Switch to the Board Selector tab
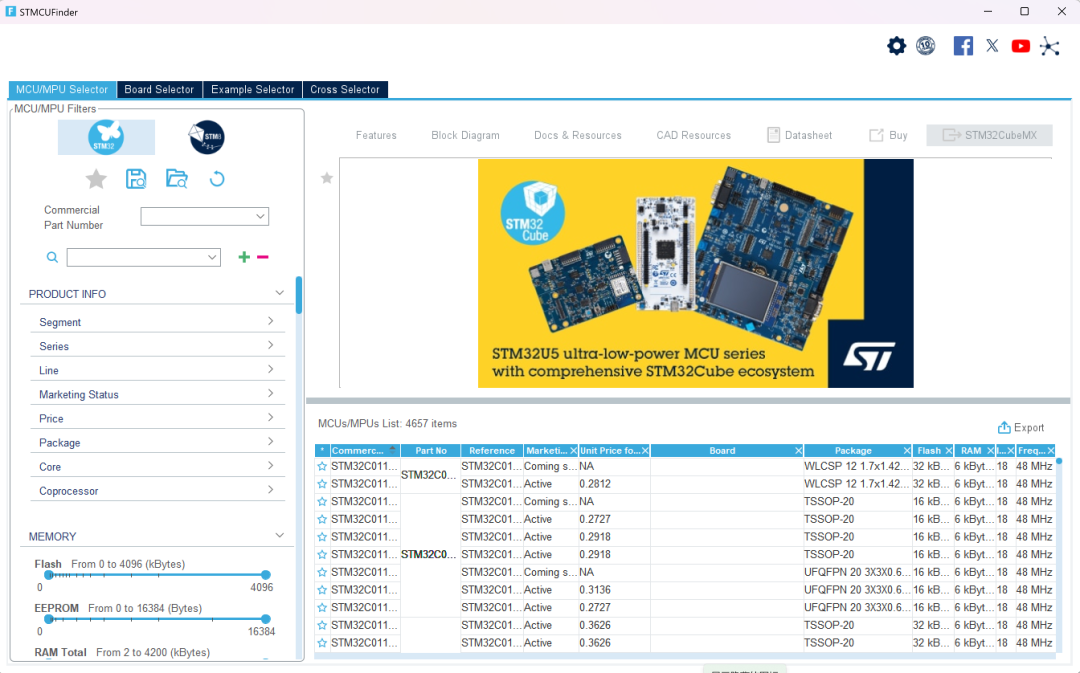This screenshot has height=673, width=1080. point(159,90)
